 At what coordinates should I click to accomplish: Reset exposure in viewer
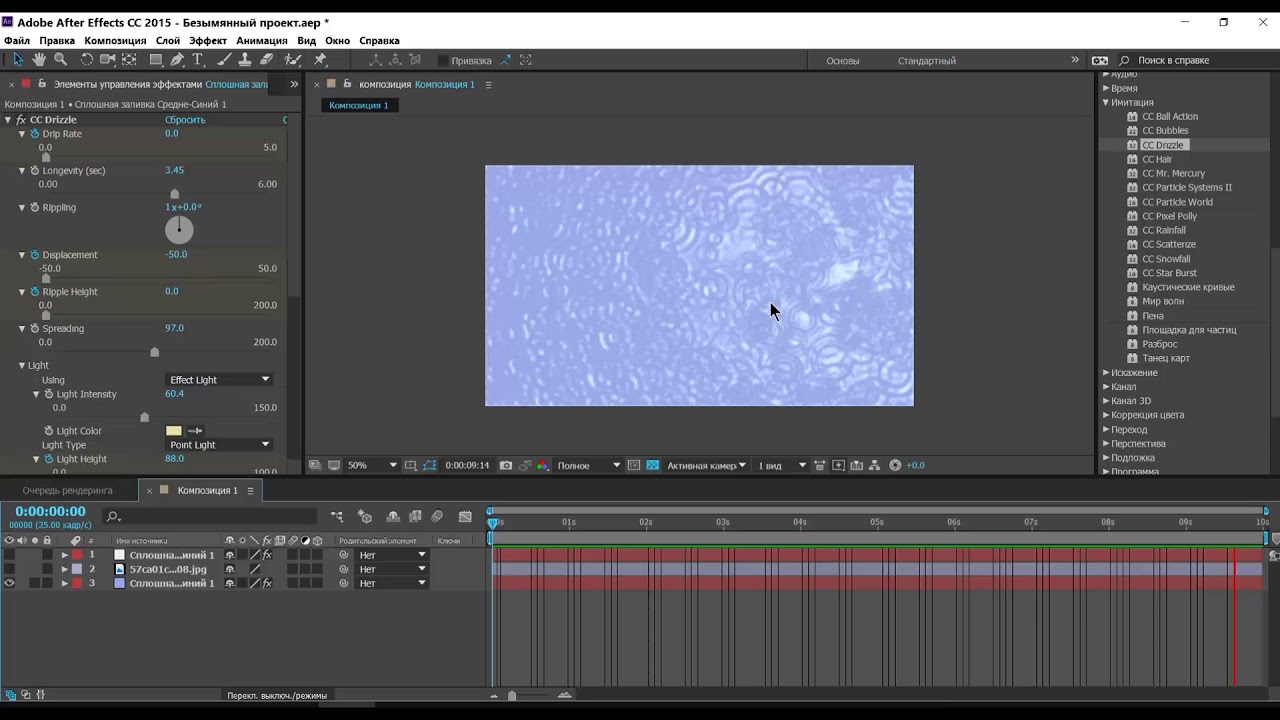click(895, 465)
